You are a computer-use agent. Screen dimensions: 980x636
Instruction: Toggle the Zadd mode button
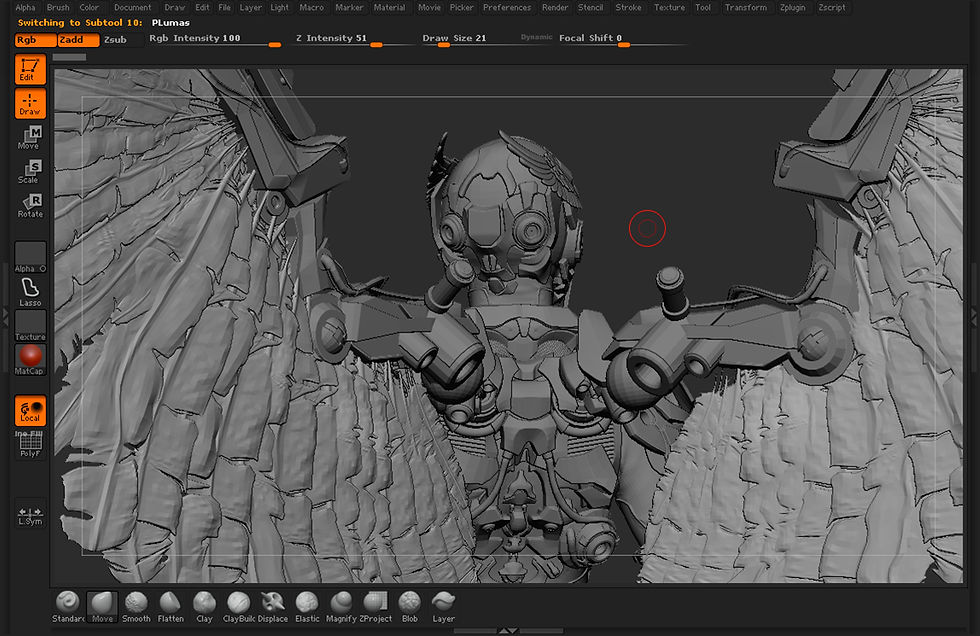78,40
